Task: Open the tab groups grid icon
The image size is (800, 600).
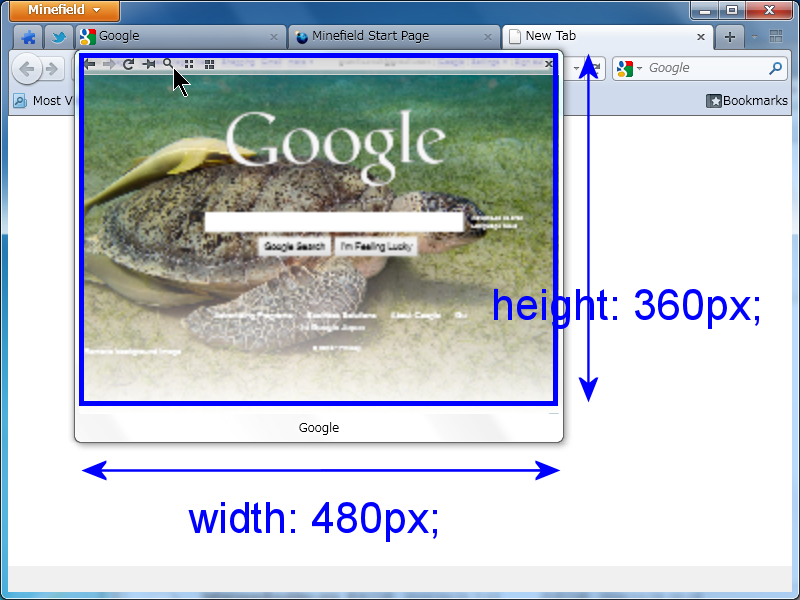Action: [x=776, y=36]
